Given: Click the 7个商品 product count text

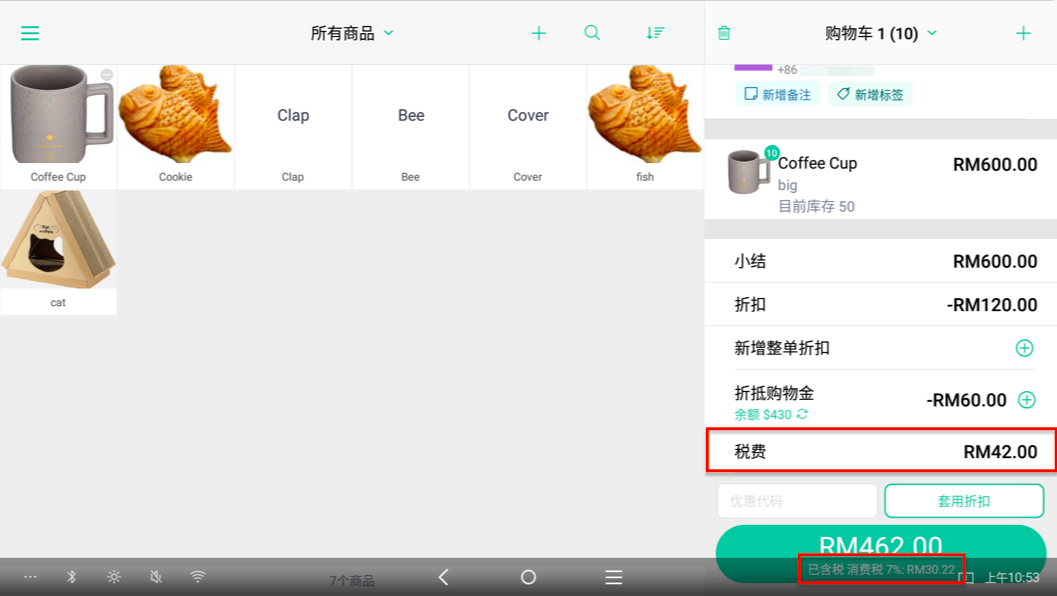Looking at the screenshot, I should pos(352,580).
